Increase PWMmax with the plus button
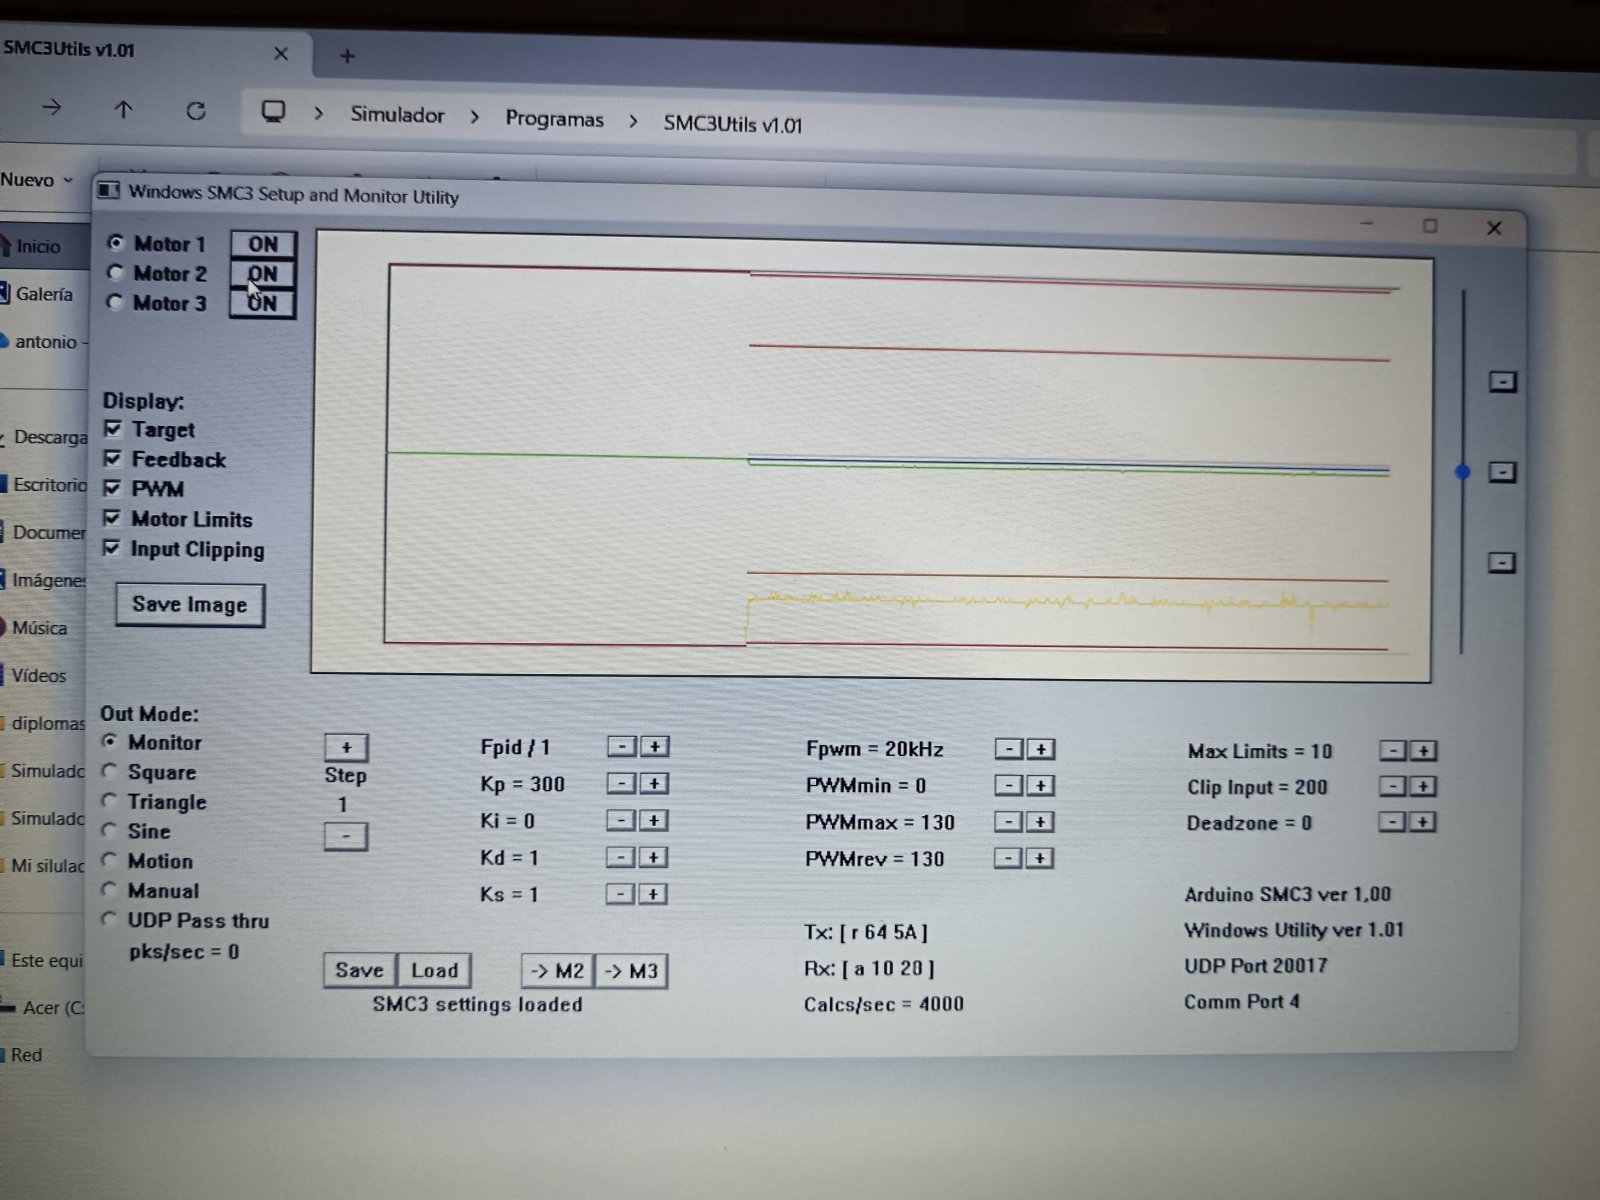The width and height of the screenshot is (1600, 1200). click(1040, 822)
